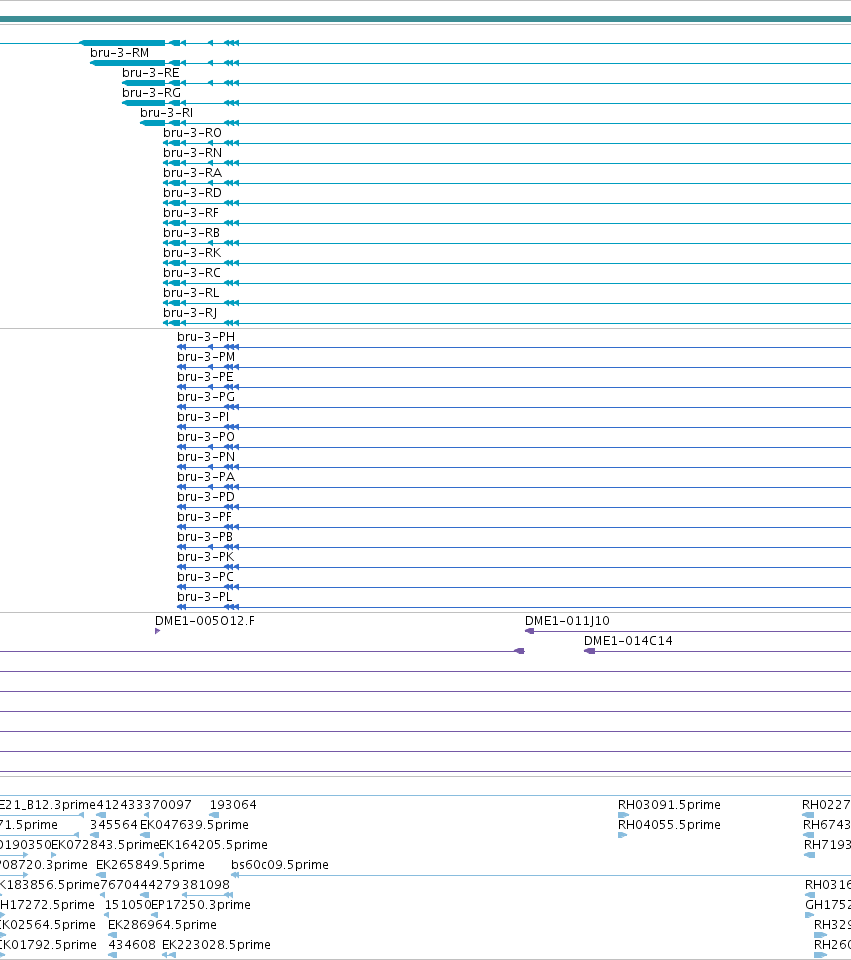Choose the EK265849.5prime EST label
Image resolution: width=851 pixels, height=960 pixels.
[151, 865]
